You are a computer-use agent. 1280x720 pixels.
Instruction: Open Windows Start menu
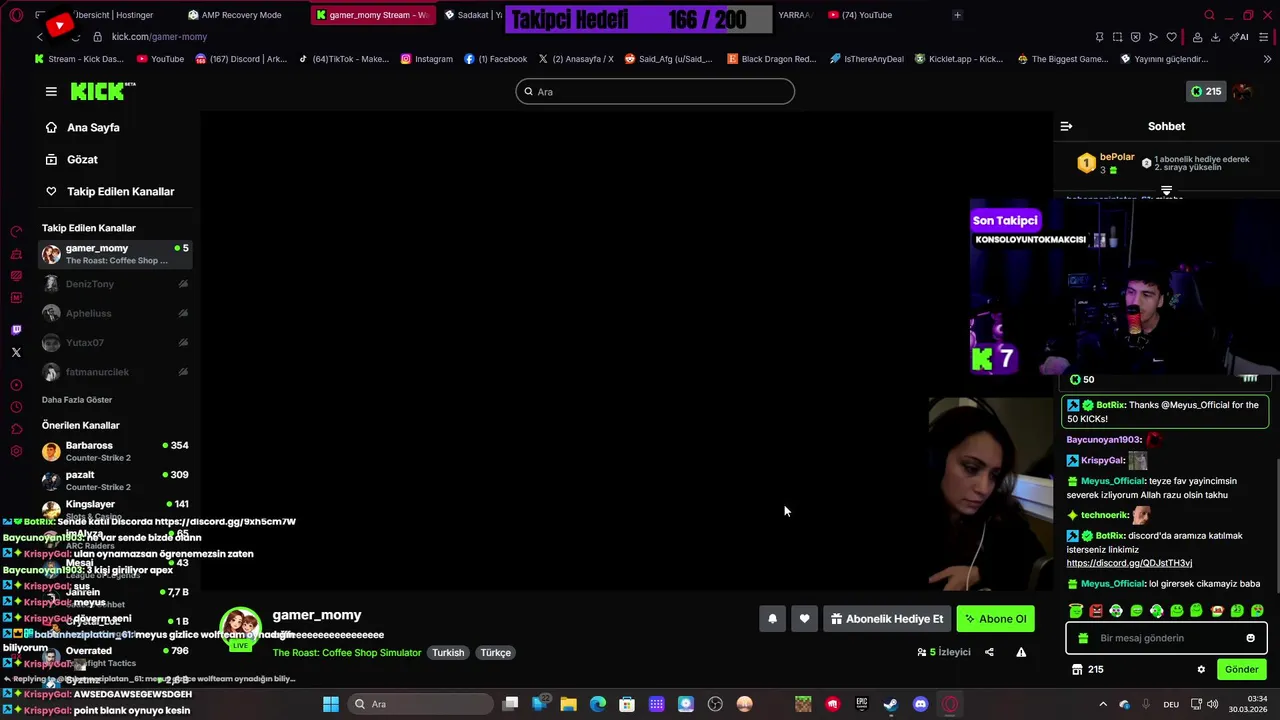331,704
